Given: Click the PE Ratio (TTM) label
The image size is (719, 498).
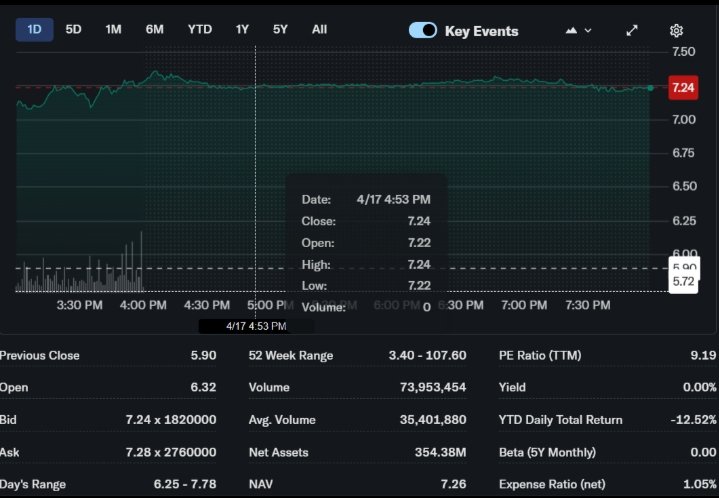Looking at the screenshot, I should [539, 355].
